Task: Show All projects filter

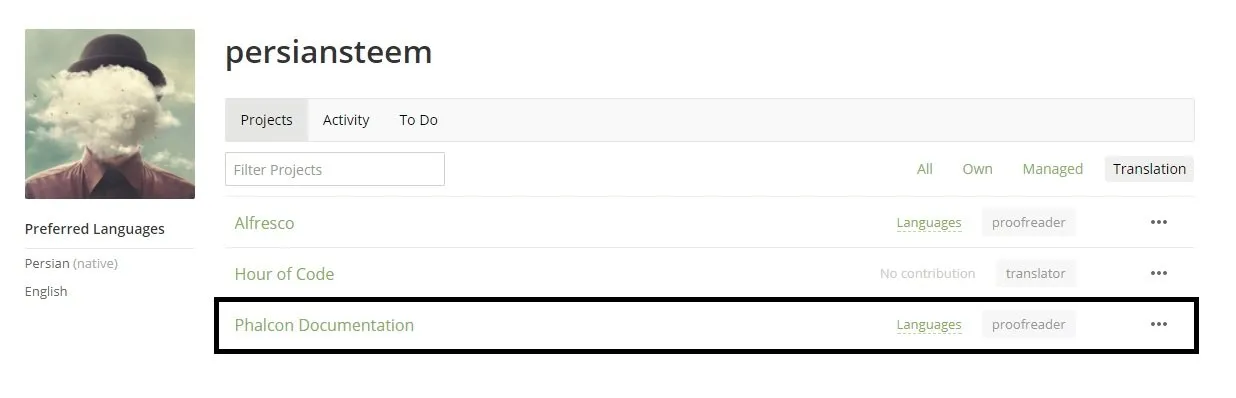Action: [x=925, y=169]
